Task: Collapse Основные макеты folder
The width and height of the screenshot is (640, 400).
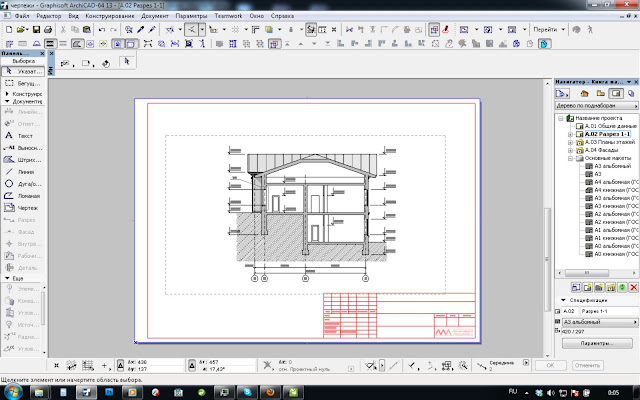Action: (x=570, y=158)
